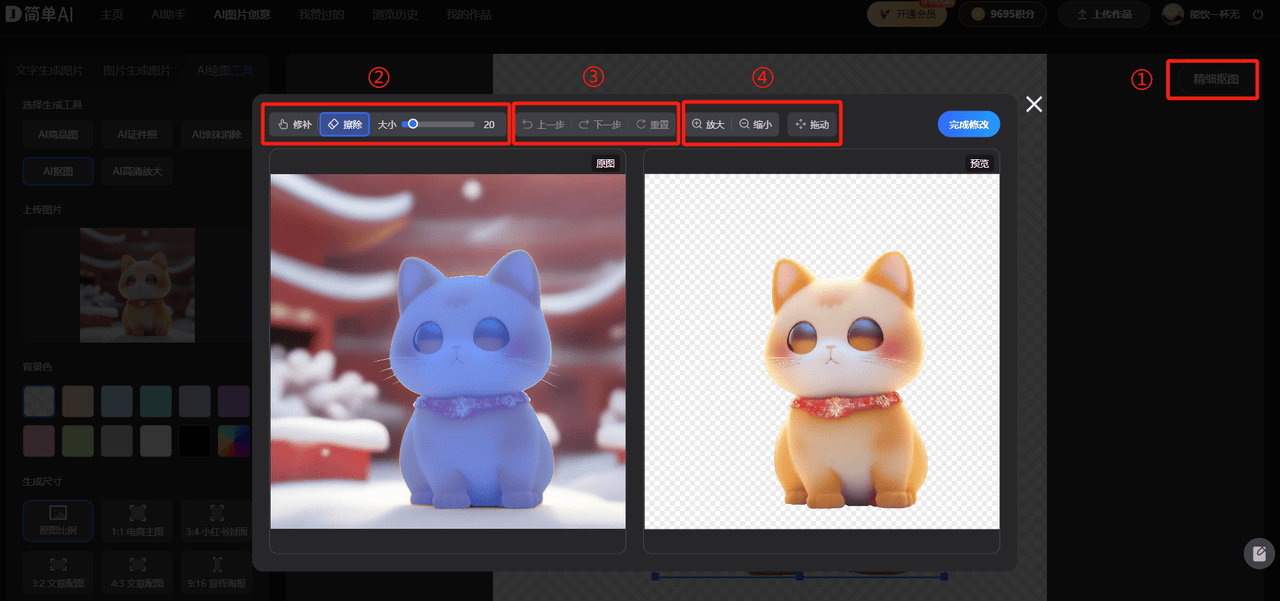Reset edits with the 重置 button
The width and height of the screenshot is (1280, 601).
pos(652,125)
